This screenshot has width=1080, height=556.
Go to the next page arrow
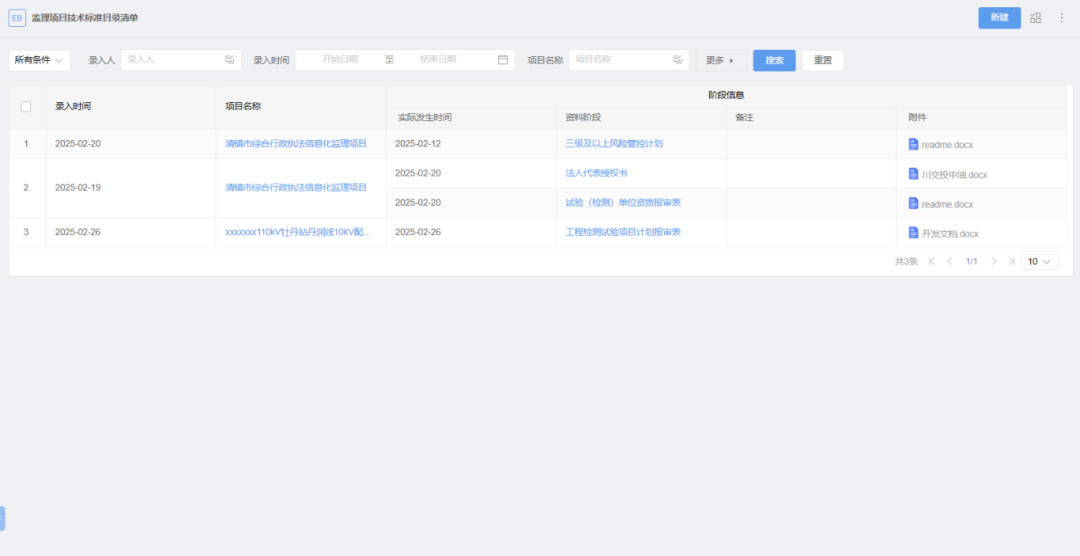point(994,262)
